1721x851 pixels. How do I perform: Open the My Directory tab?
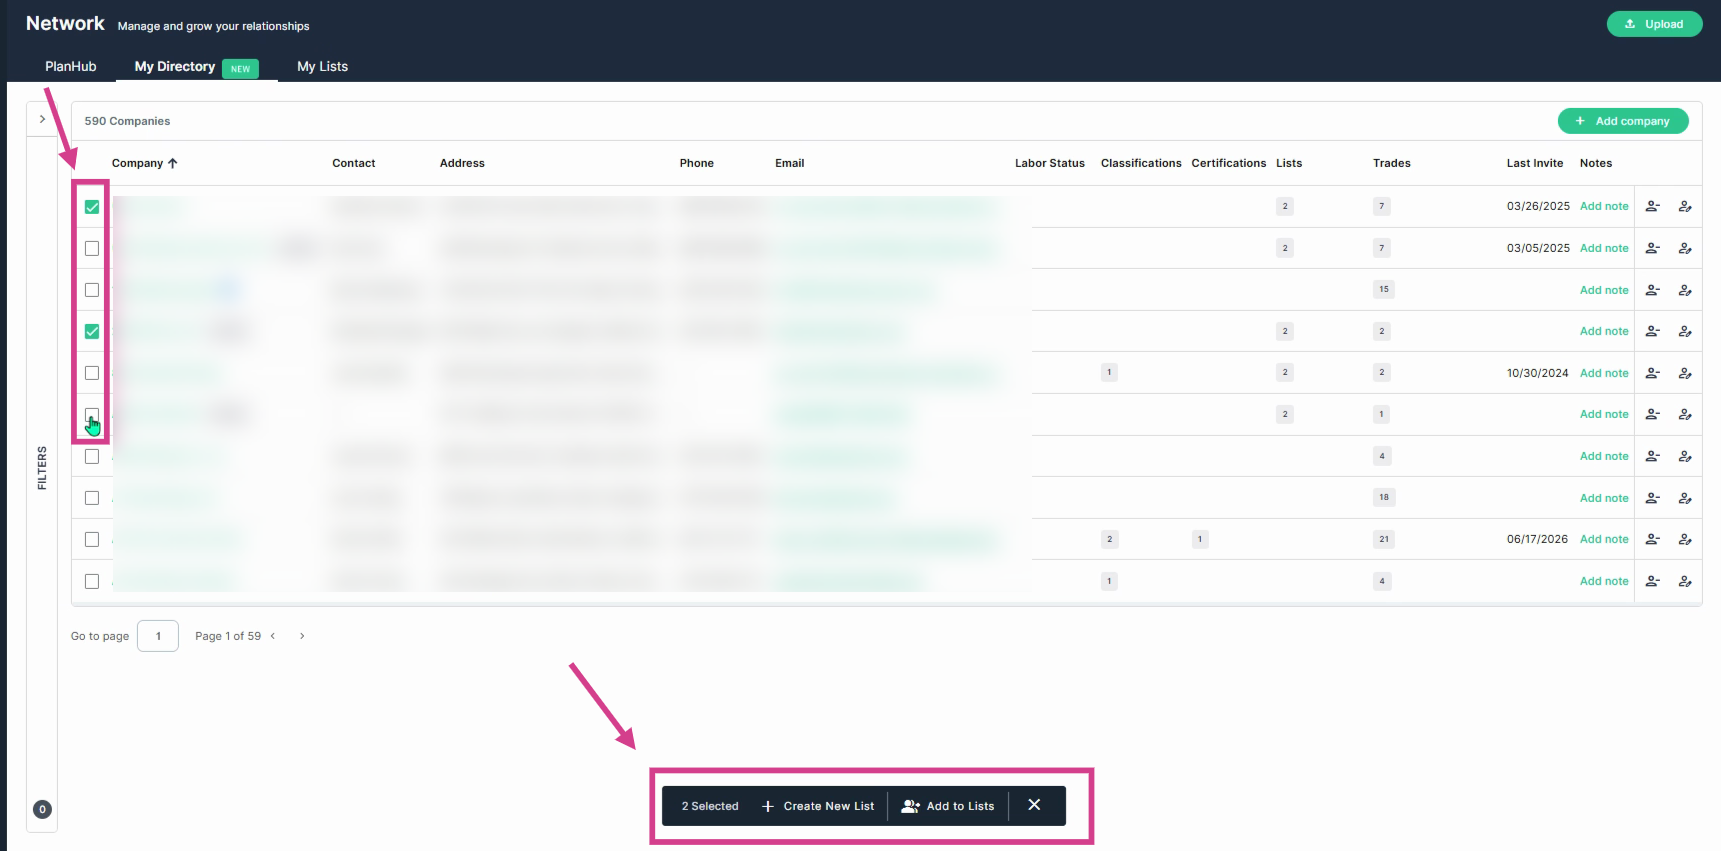pyautogui.click(x=196, y=67)
